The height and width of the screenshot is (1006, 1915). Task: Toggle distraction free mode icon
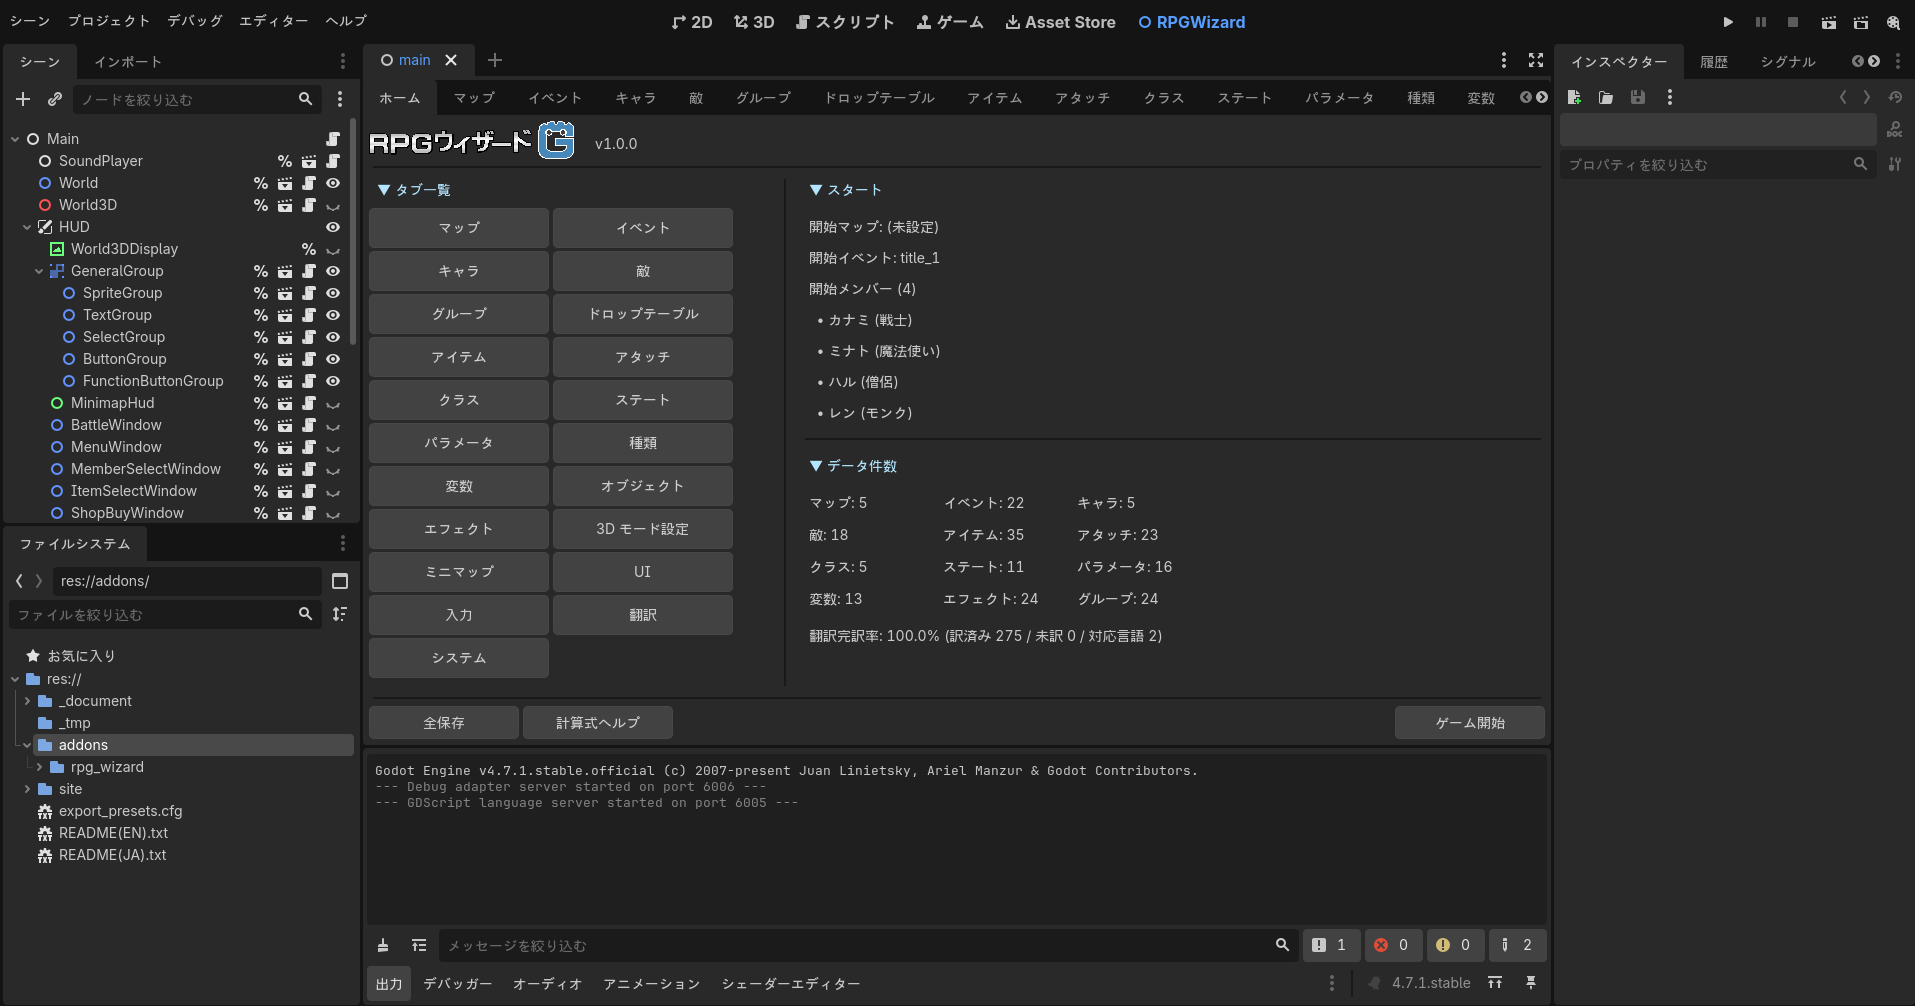pos(1536,61)
